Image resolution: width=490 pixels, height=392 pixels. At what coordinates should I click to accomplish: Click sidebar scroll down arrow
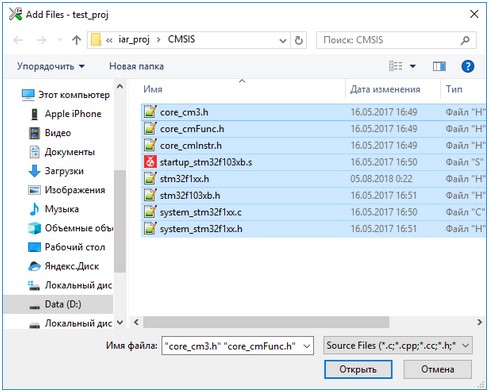click(x=120, y=322)
